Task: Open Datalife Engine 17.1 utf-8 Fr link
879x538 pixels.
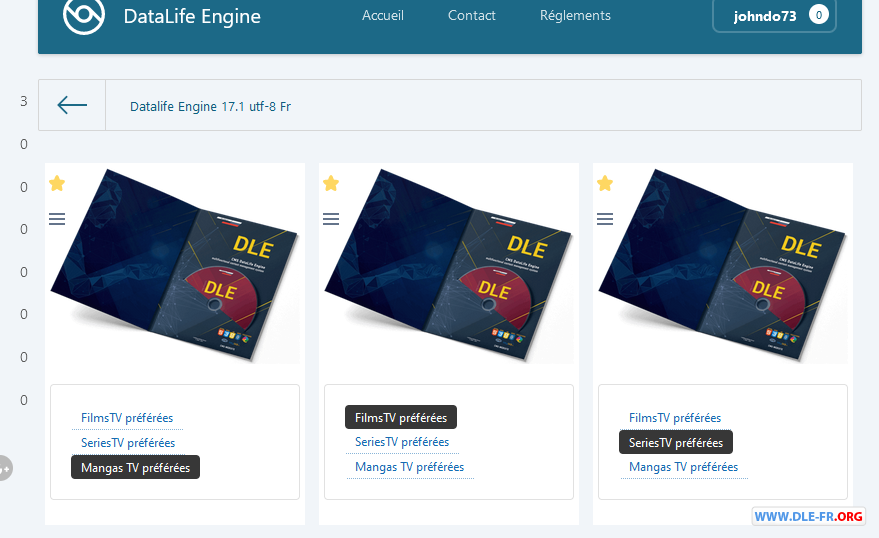Action: (x=210, y=107)
